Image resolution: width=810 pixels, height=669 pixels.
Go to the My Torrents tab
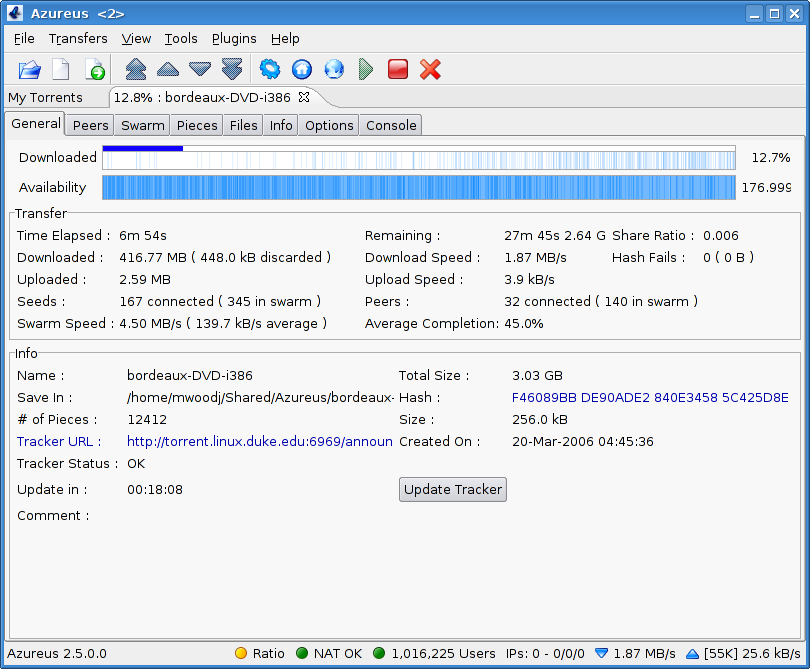click(45, 97)
